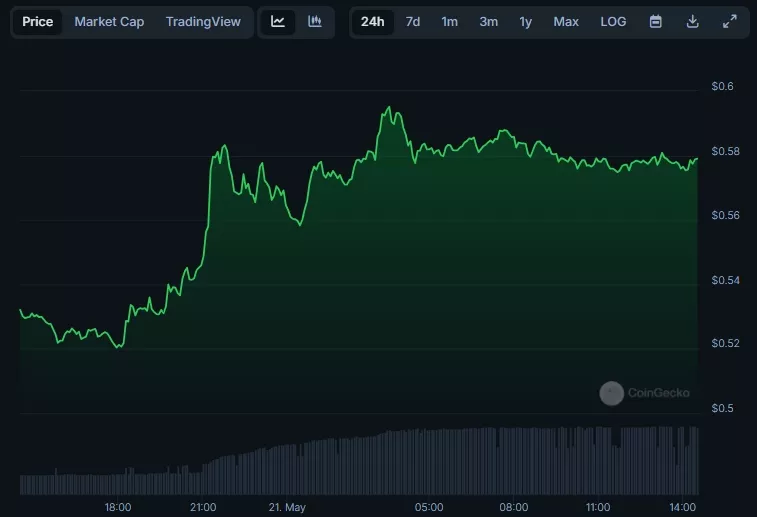Choose the 7d time range
The width and height of the screenshot is (757, 517).
413,22
